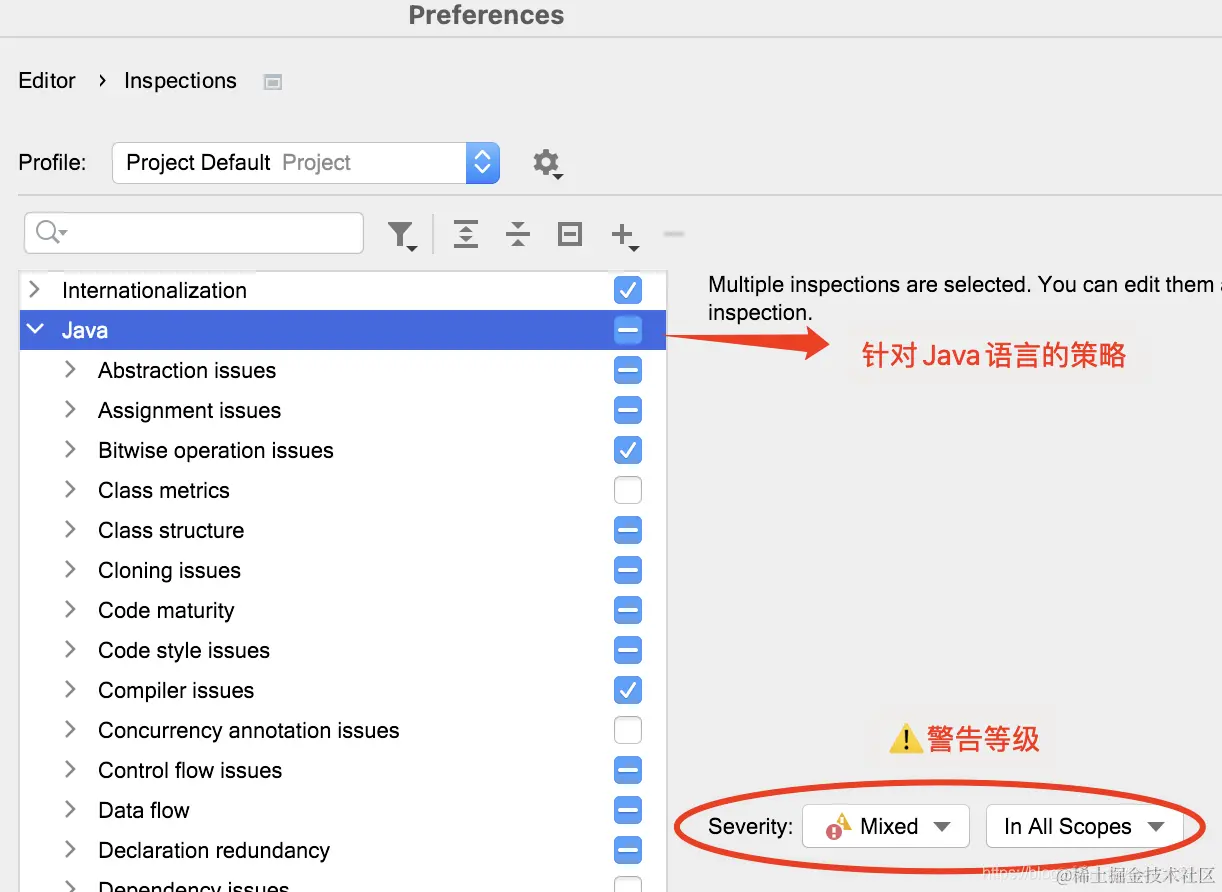Screen dimensions: 1222x892
Task: Select the Java row in tree
Action: (x=343, y=330)
